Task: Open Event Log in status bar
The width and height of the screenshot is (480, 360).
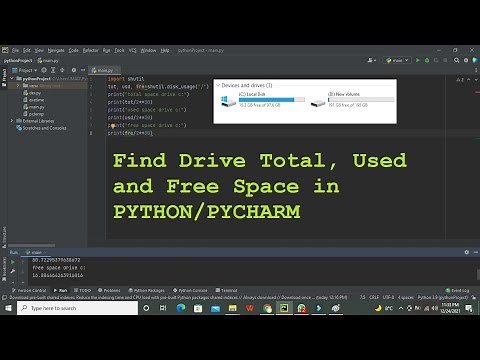Action: tap(457, 290)
